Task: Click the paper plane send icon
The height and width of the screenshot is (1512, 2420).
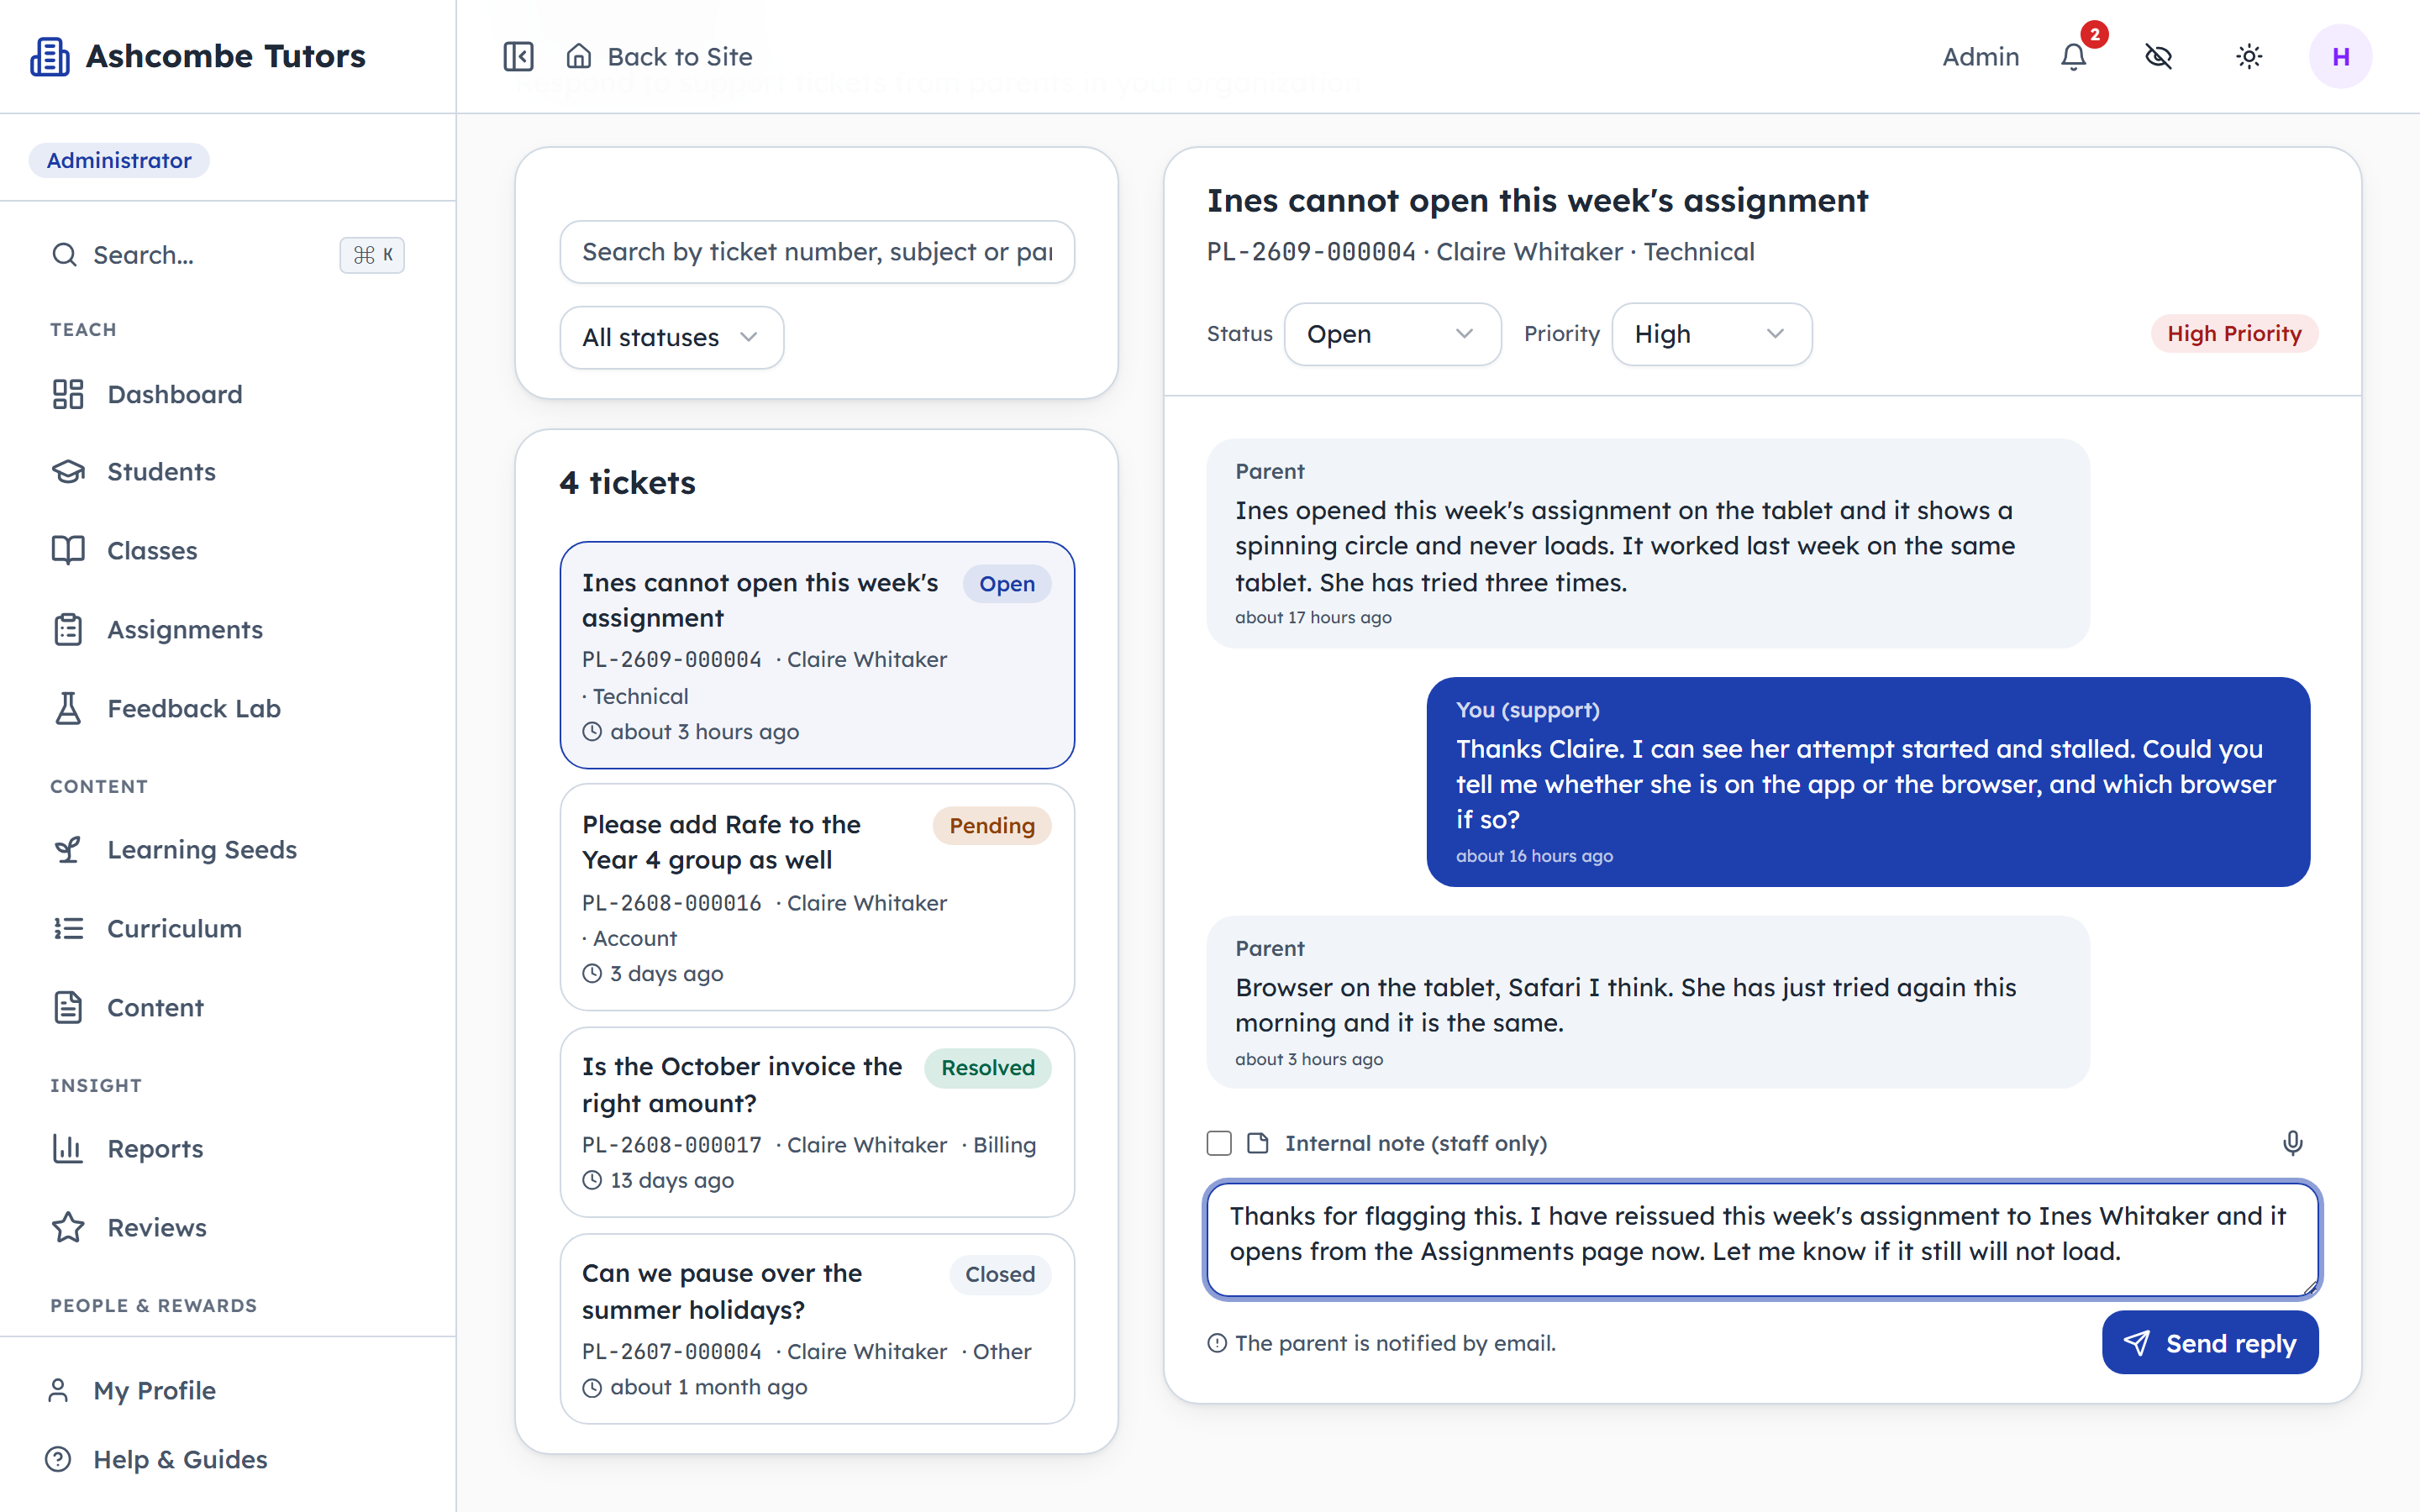Action: click(x=2137, y=1343)
